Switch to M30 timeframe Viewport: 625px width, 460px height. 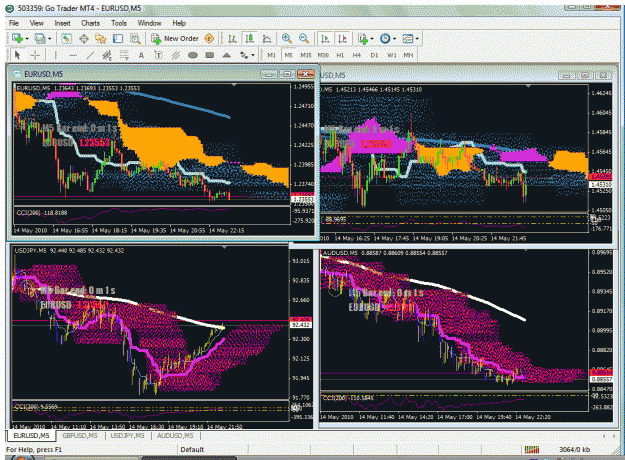point(323,55)
